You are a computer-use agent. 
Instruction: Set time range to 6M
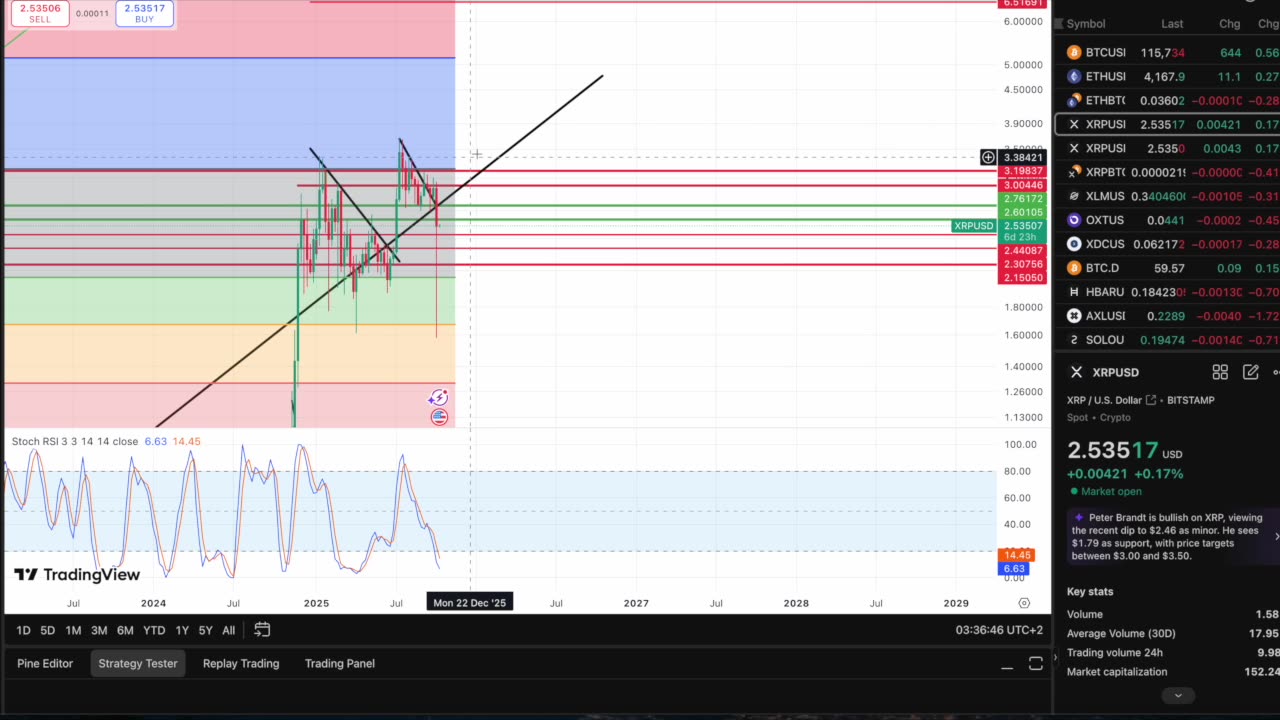[x=125, y=630]
